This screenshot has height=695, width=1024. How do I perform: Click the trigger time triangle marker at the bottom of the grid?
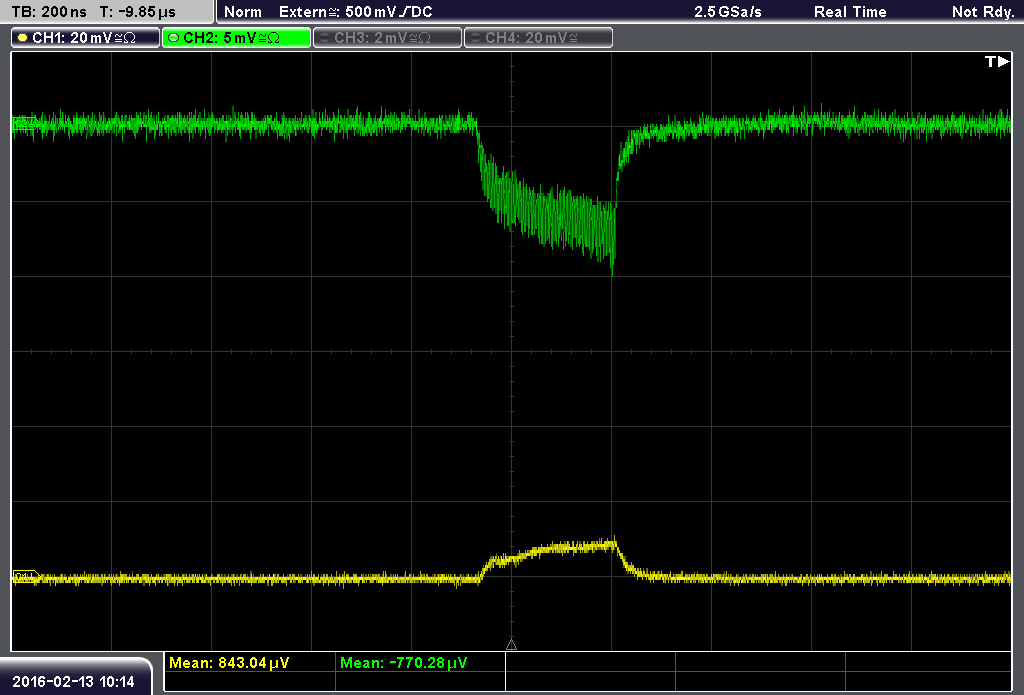click(x=511, y=644)
